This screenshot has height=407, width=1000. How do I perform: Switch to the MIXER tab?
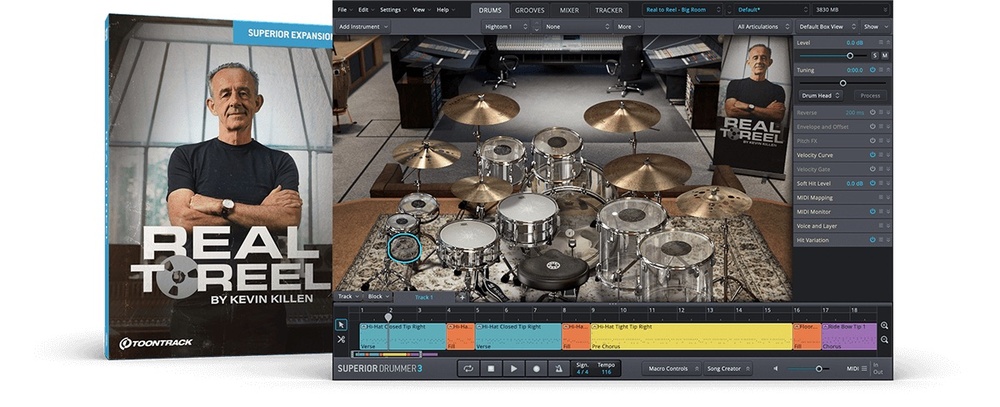coord(570,10)
